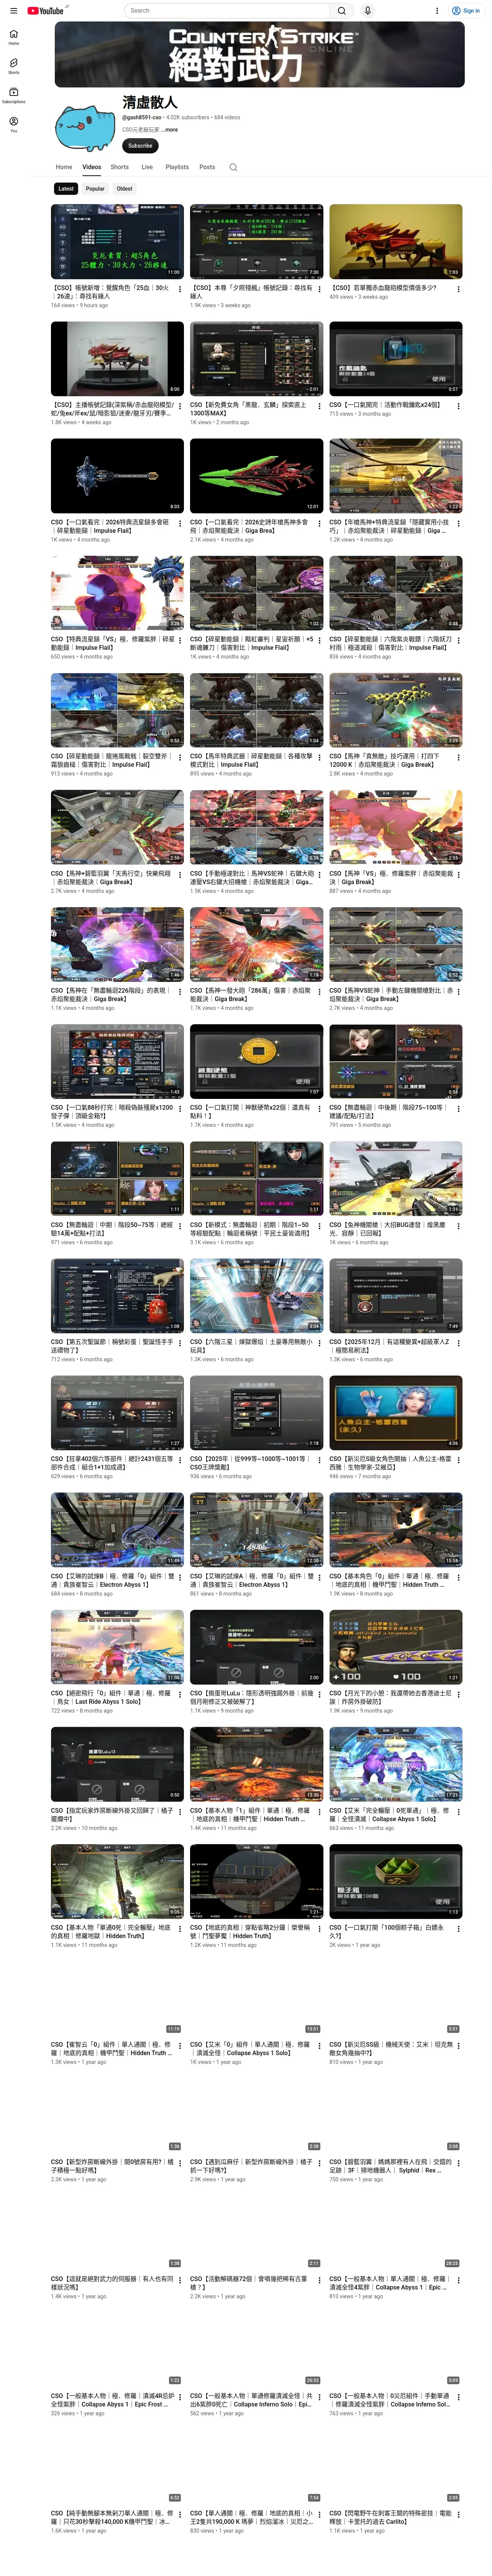
Task: Open more actions for 活動解碼器72個 video
Action: 319,2279
